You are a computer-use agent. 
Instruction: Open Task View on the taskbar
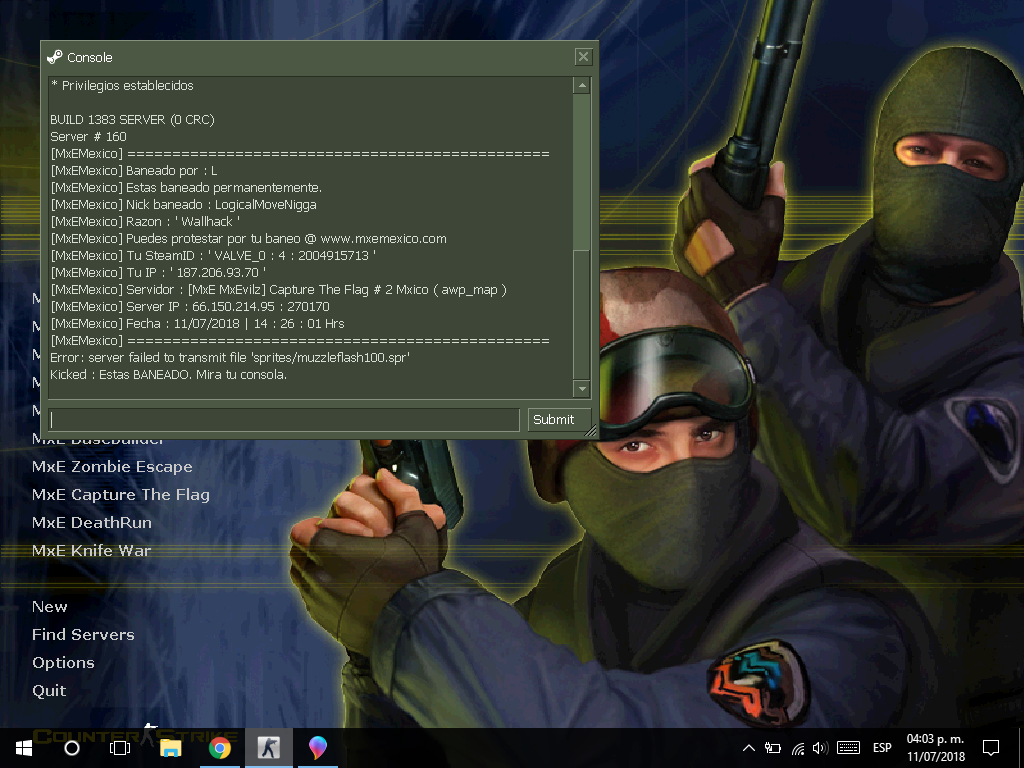pos(120,748)
